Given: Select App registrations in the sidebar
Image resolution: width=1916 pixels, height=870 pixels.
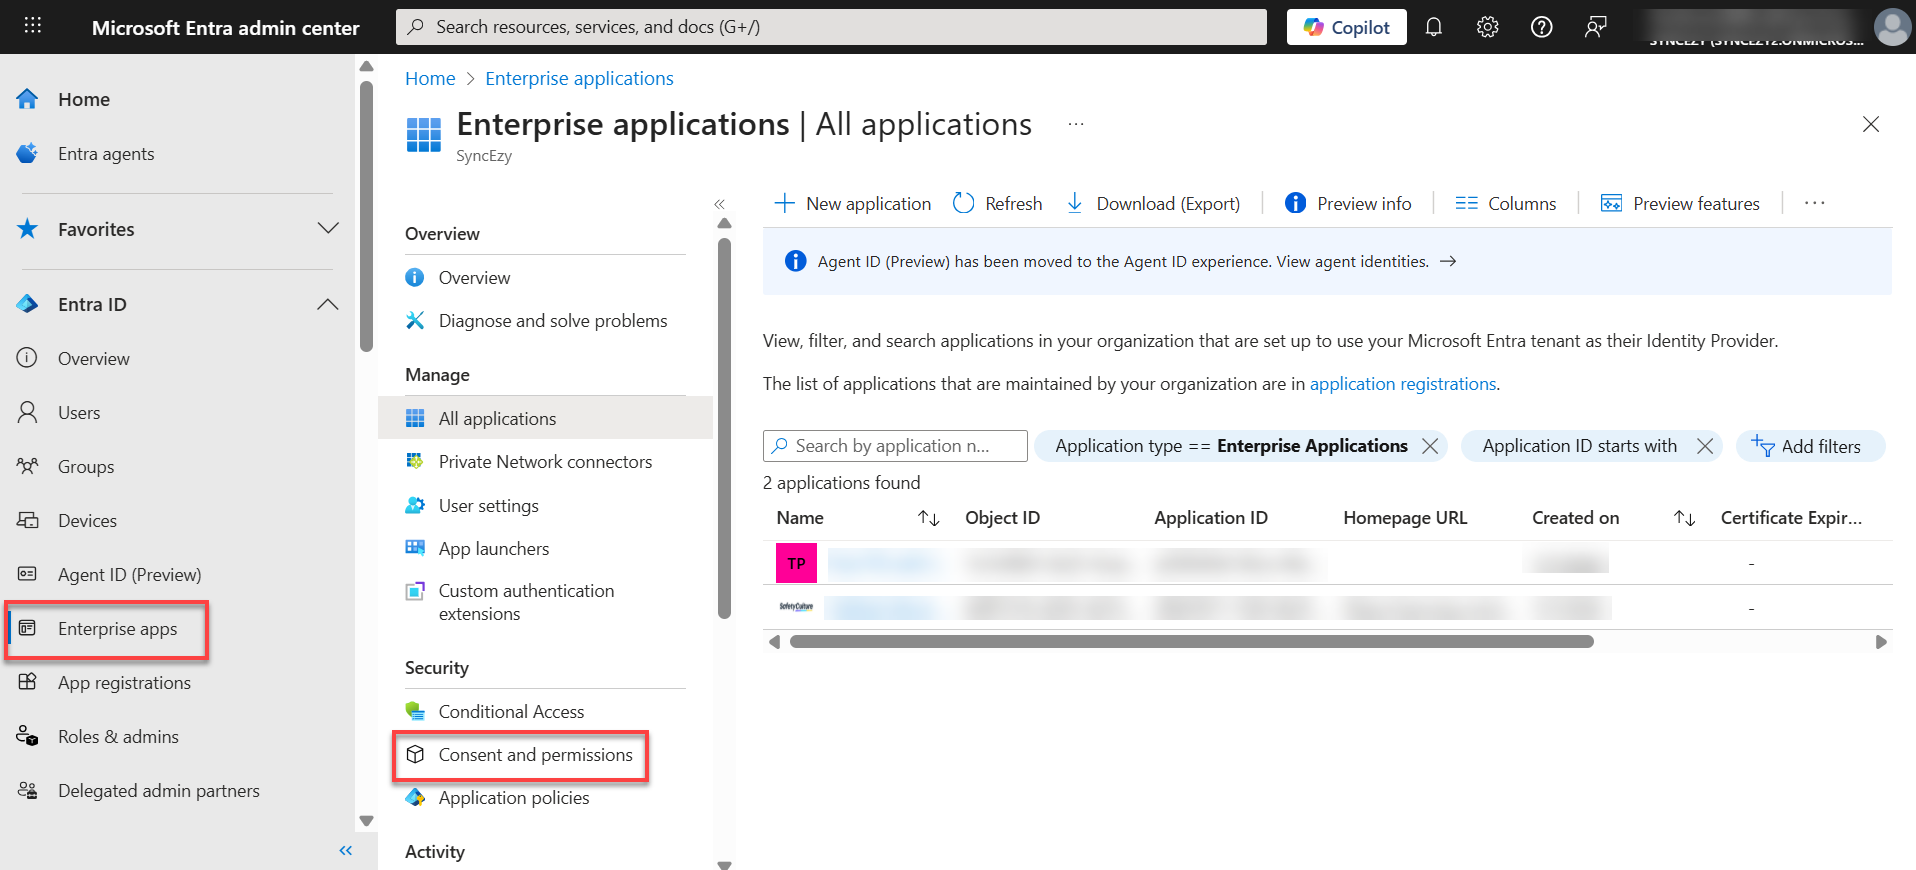Looking at the screenshot, I should click(x=124, y=683).
